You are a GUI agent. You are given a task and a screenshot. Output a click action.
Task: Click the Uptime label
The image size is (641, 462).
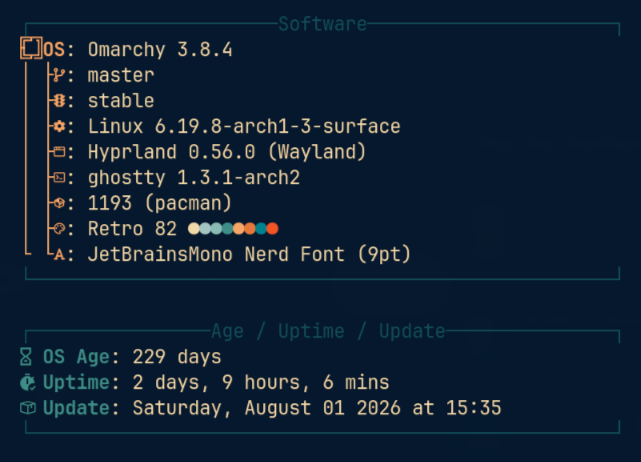[x=76, y=383]
